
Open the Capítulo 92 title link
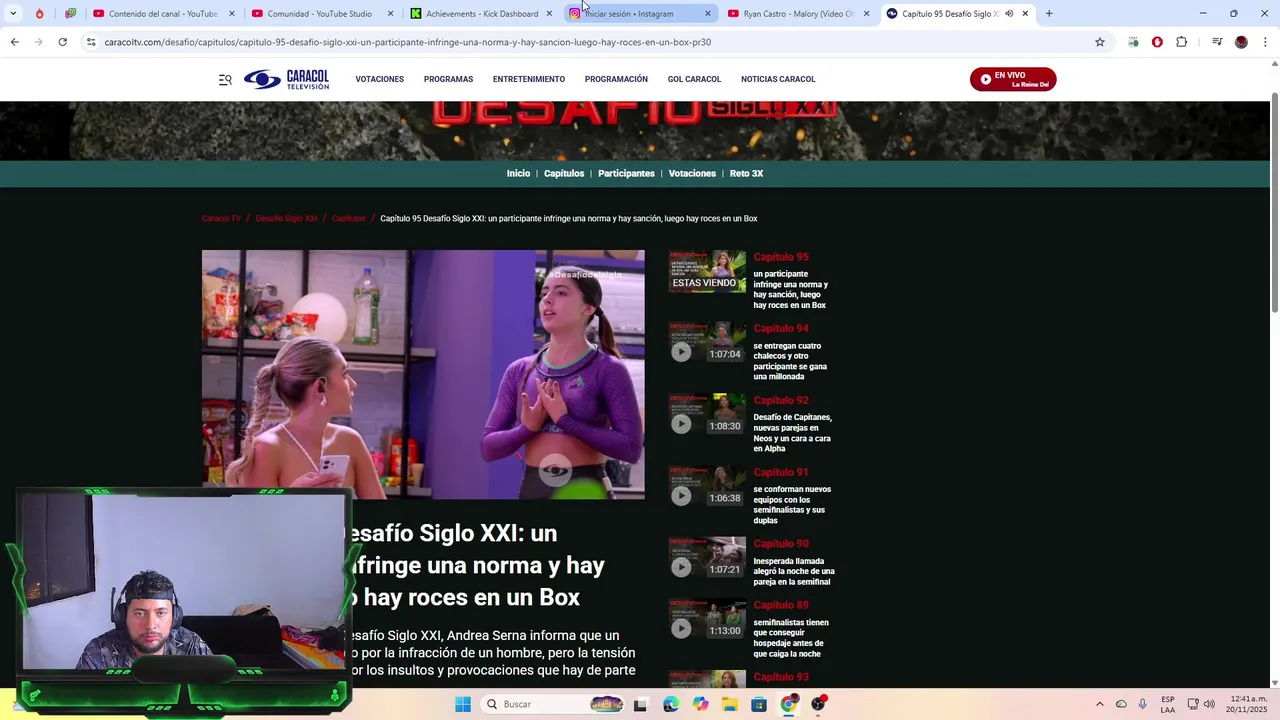click(x=781, y=400)
